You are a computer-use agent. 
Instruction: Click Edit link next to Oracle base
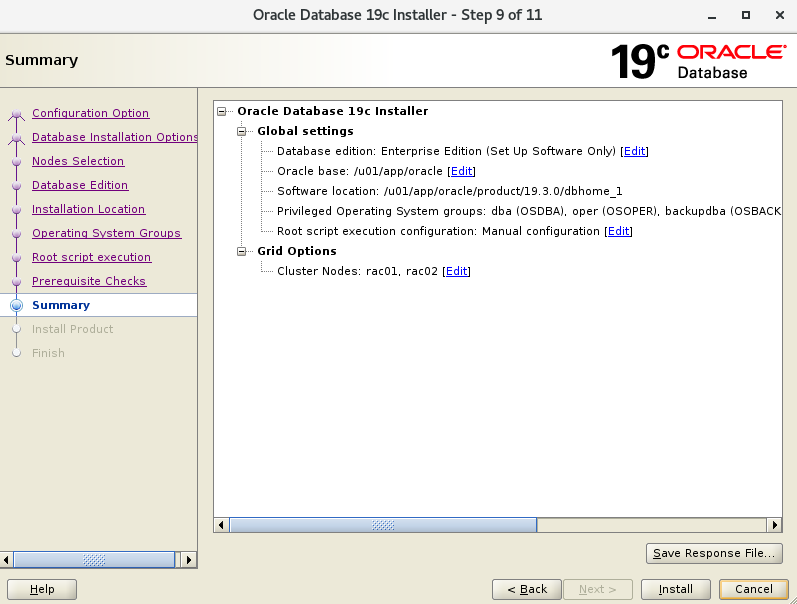click(461, 171)
